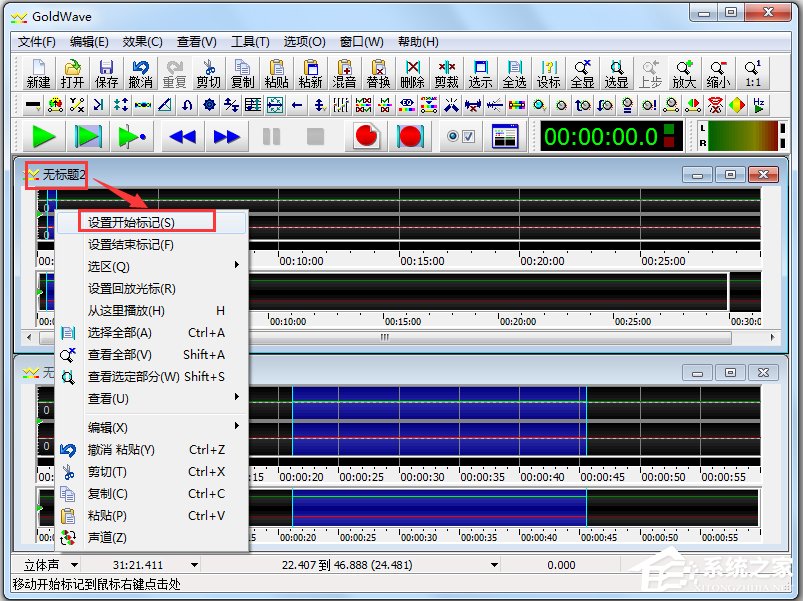Click the blue fast forward button

[227, 136]
